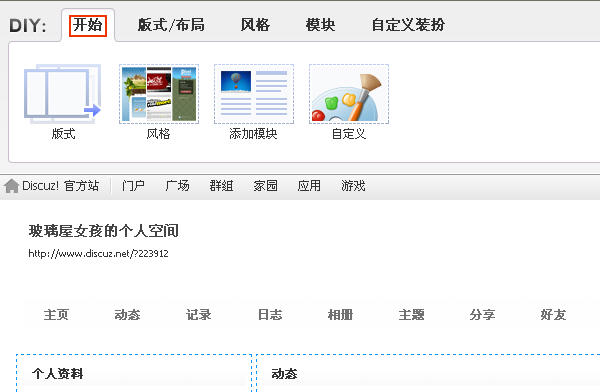Select 日志 in the space menu
The height and width of the screenshot is (392, 600).
click(270, 315)
